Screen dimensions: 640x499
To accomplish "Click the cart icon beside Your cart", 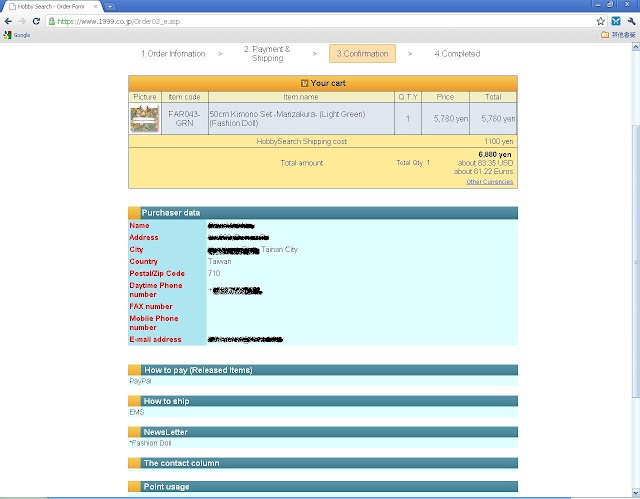I will click(x=304, y=83).
